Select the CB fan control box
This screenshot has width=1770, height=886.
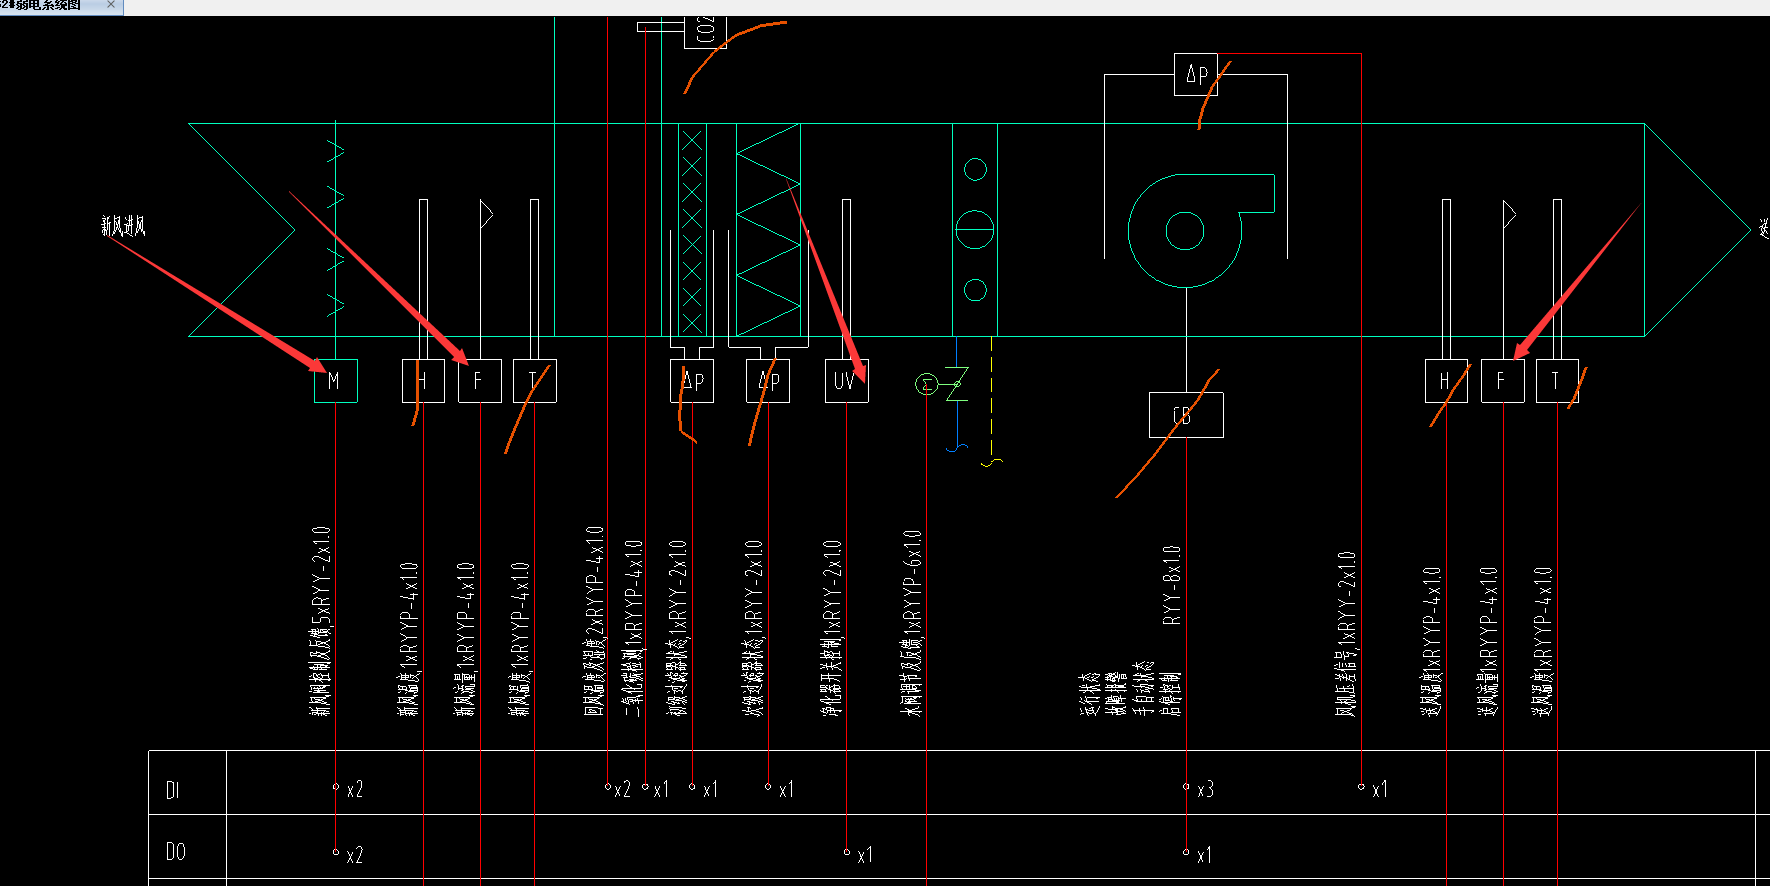pos(1186,415)
